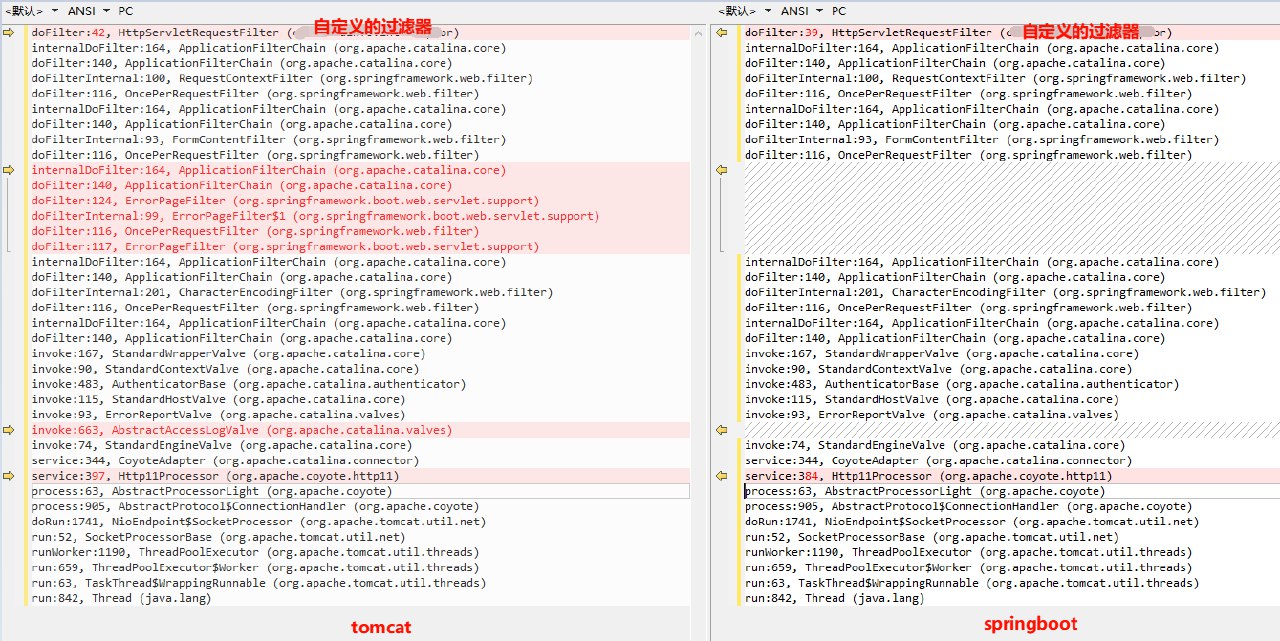Click PC line ending label in right pane

click(x=839, y=11)
